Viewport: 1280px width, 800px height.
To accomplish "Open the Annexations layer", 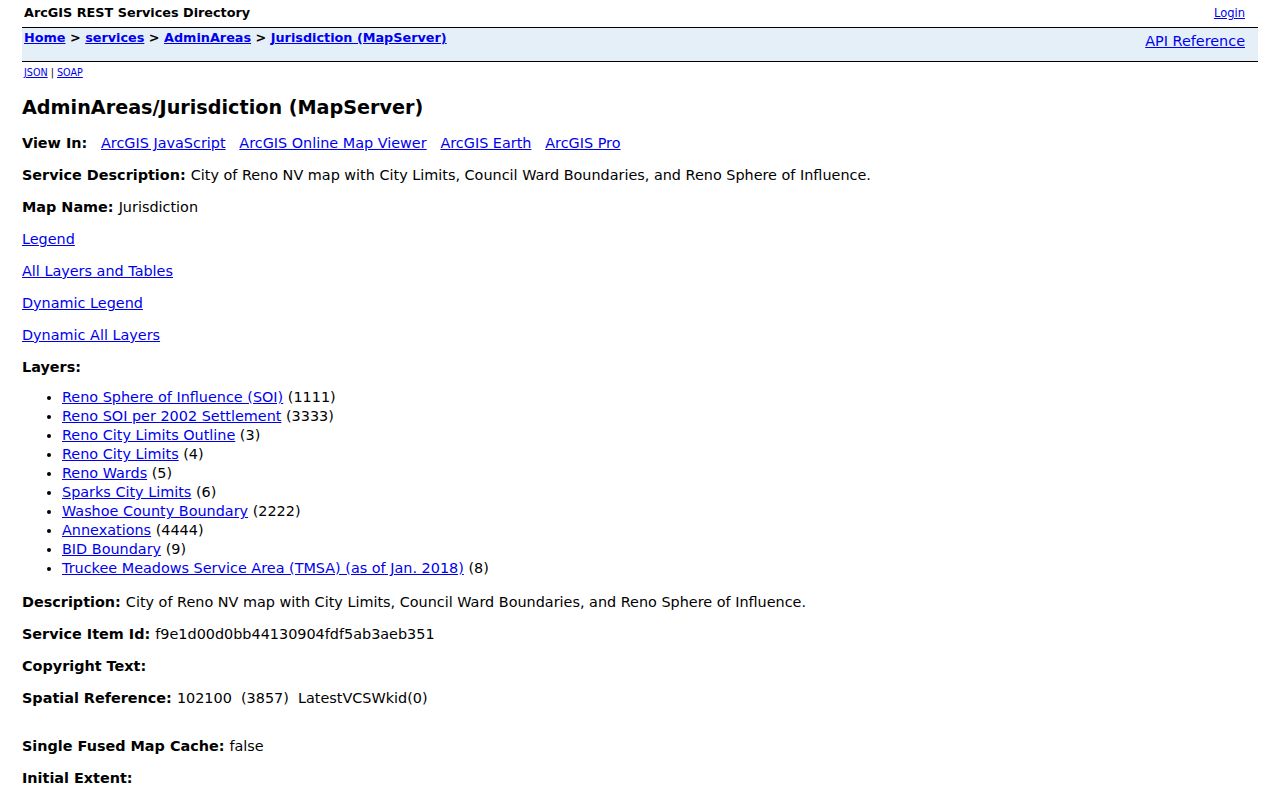I will pyautogui.click(x=106, y=530).
